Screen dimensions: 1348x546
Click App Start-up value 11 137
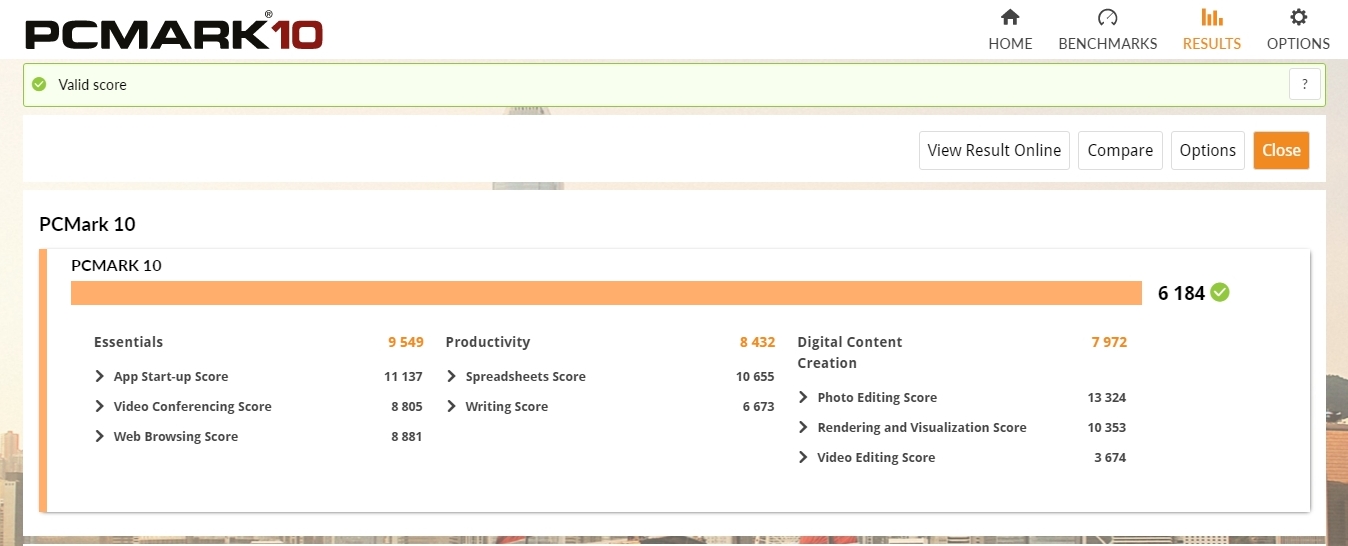(x=403, y=377)
